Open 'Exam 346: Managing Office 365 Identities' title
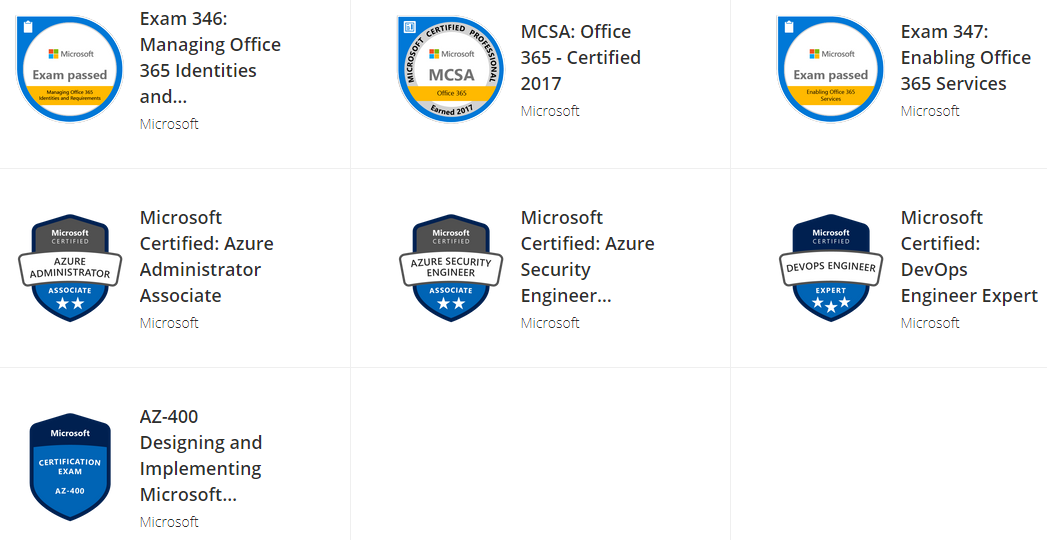 tap(210, 57)
